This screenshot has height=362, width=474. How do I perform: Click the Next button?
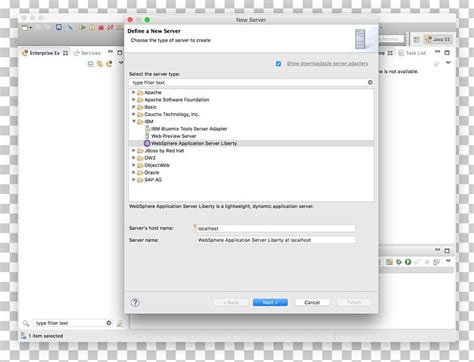click(270, 302)
